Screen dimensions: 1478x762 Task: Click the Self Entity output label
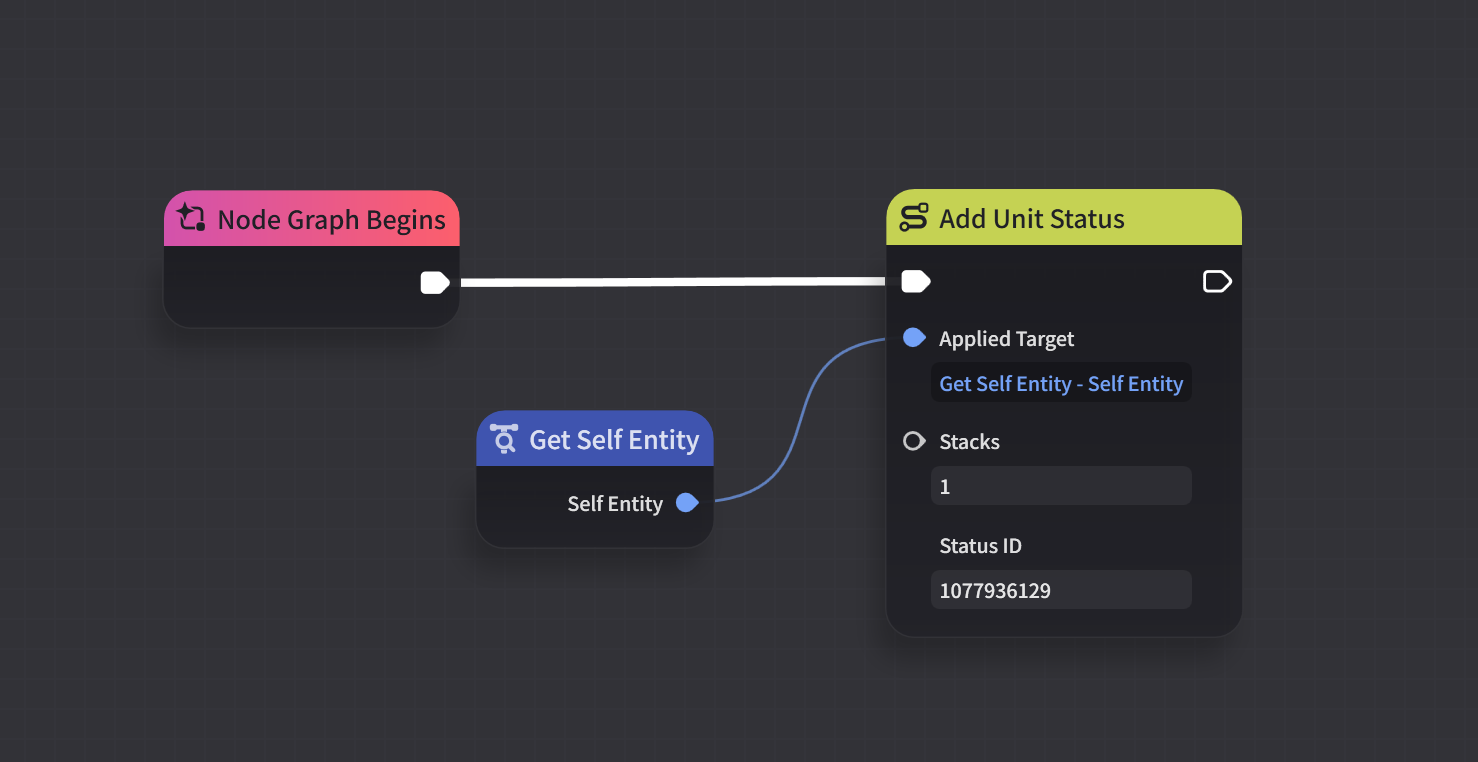point(615,504)
